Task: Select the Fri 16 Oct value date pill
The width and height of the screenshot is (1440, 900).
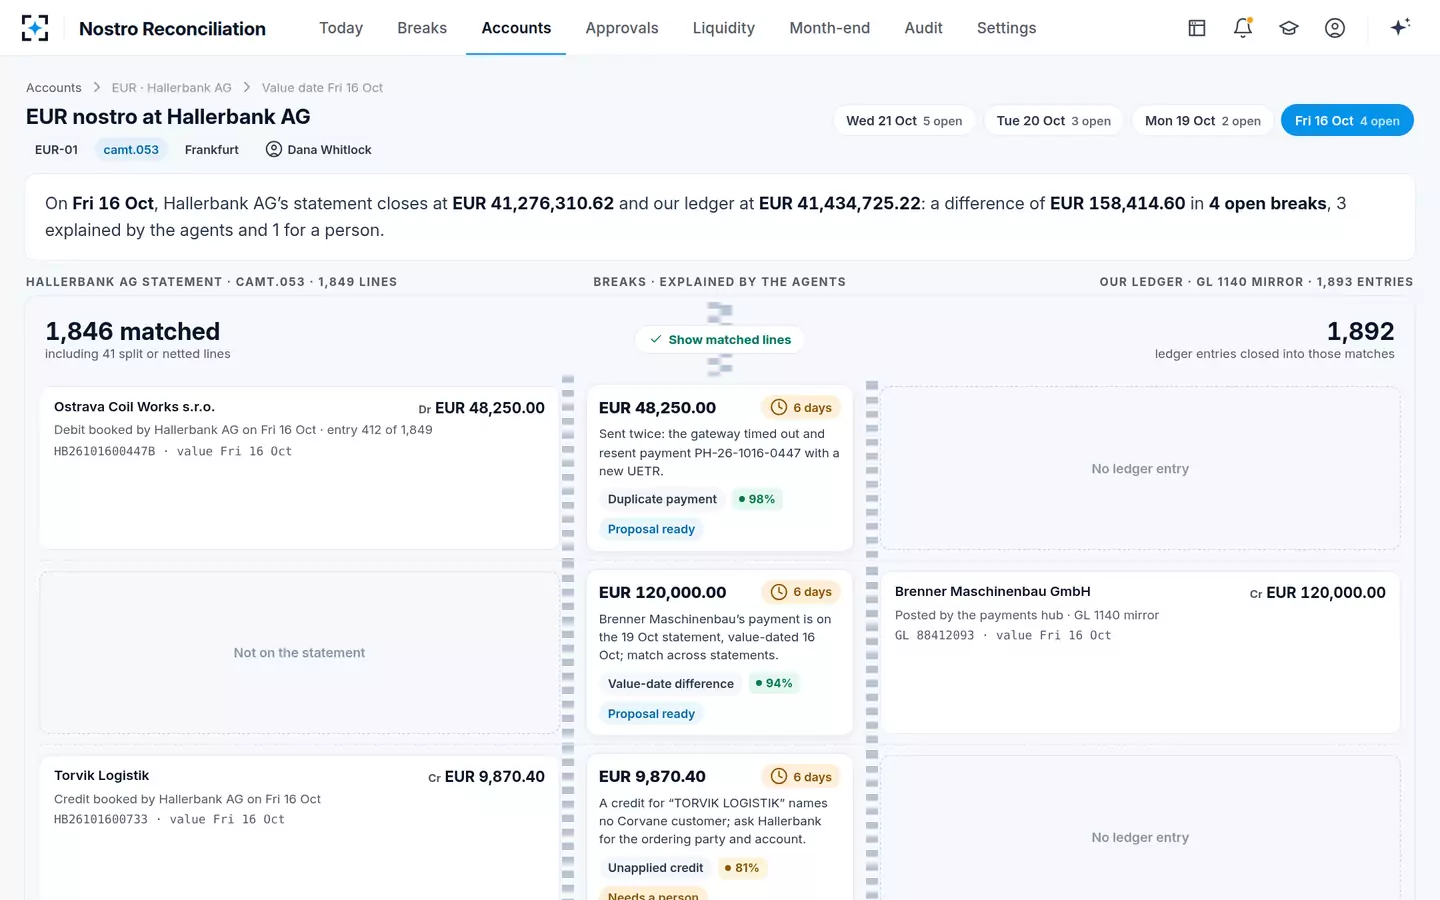Action: pos(1347,121)
